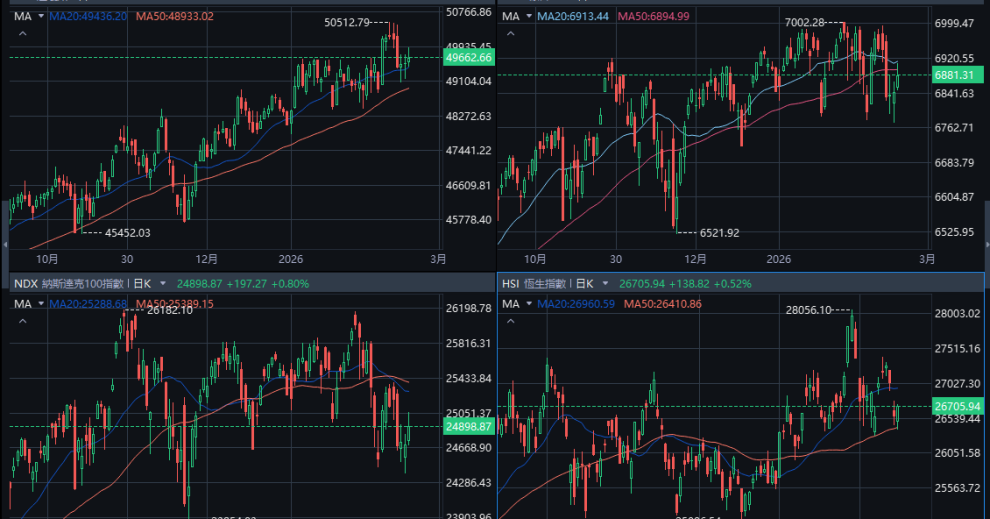
Task: Click the left scroll arrow on the top-left chart
Action: pyautogui.click(x=4, y=243)
